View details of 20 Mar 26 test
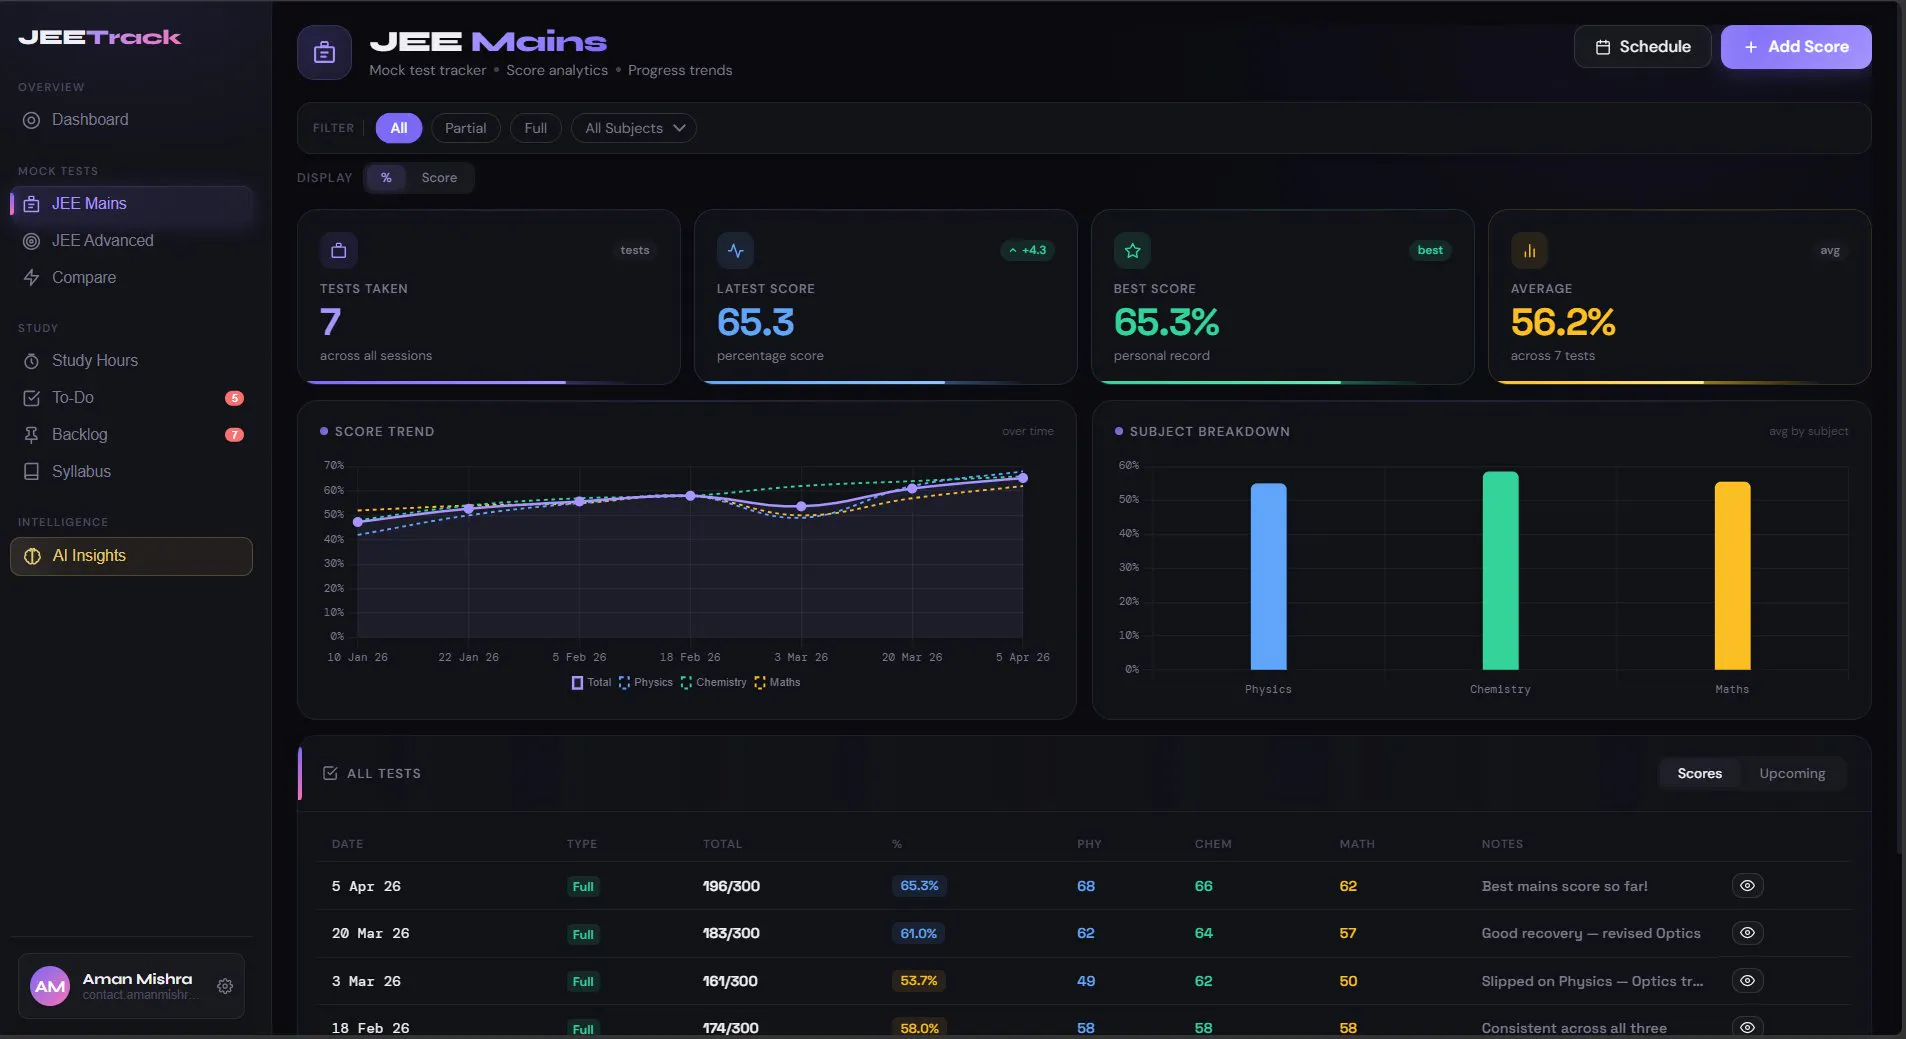Viewport: 1906px width, 1039px height. click(1747, 933)
